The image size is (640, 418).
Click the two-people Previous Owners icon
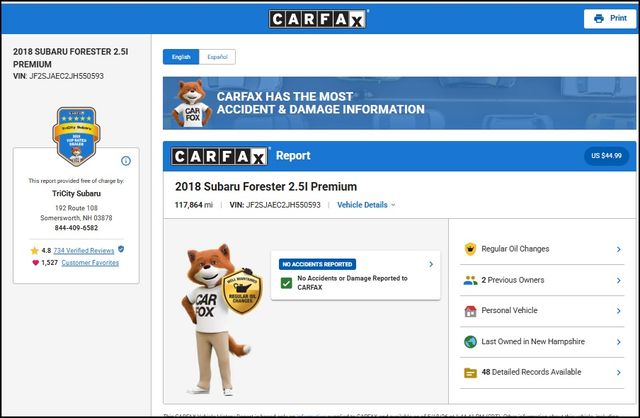pyautogui.click(x=470, y=280)
